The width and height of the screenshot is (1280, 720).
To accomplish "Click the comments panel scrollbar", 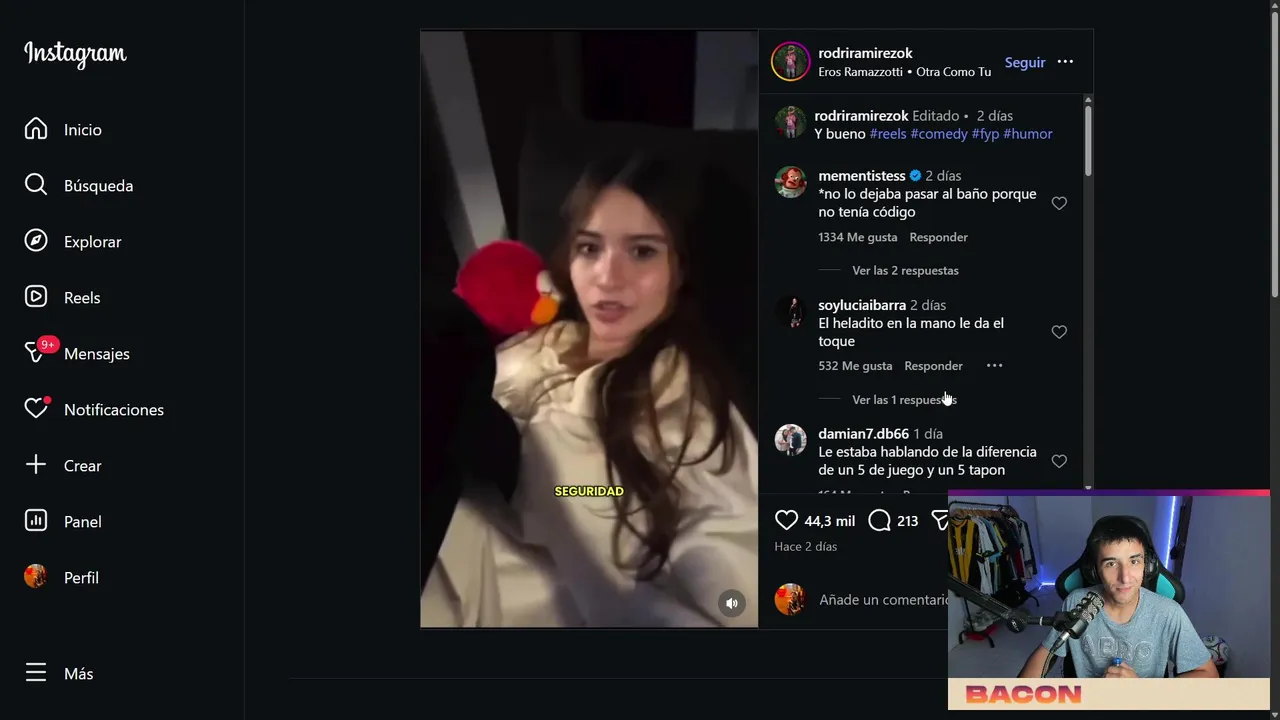I will click(x=1088, y=140).
